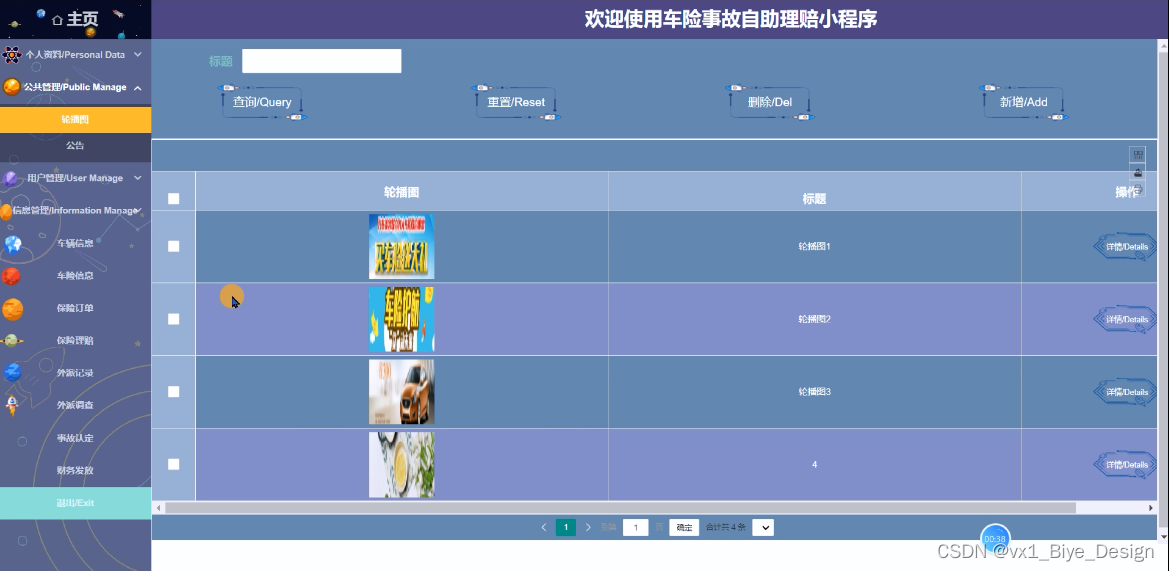The width and height of the screenshot is (1169, 571).
Task: Click the ringed planet icon beside 保险理赔
Action: tap(11, 341)
